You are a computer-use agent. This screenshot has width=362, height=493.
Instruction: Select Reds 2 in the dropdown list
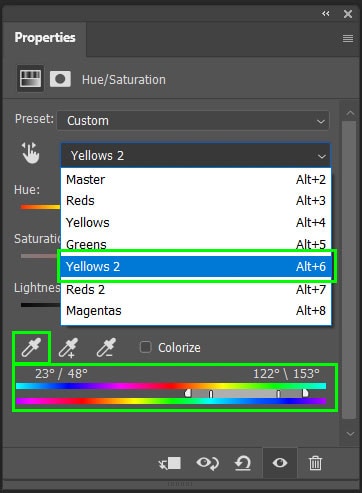point(196,289)
